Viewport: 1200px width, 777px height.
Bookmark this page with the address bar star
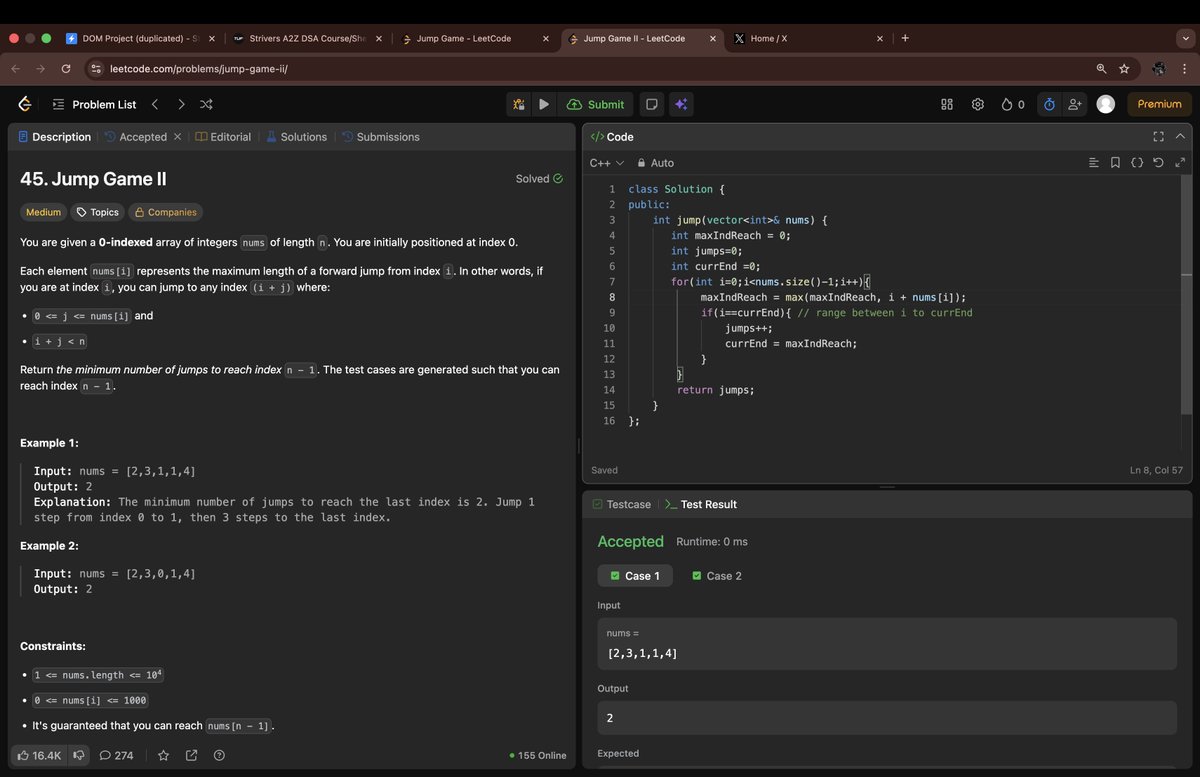[1124, 68]
